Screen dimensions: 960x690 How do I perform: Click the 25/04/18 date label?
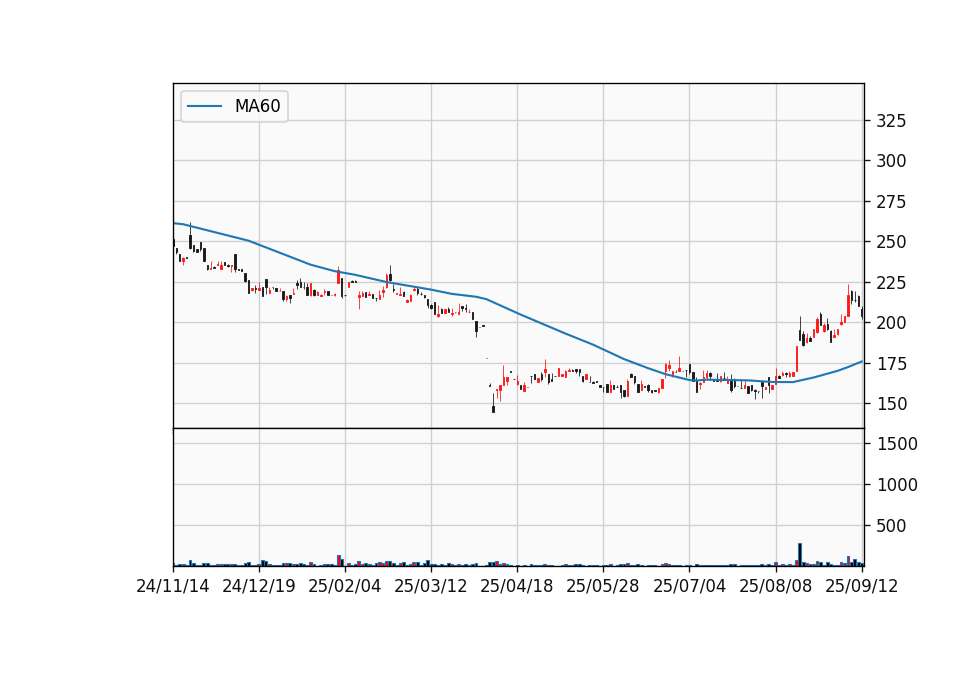point(517,587)
